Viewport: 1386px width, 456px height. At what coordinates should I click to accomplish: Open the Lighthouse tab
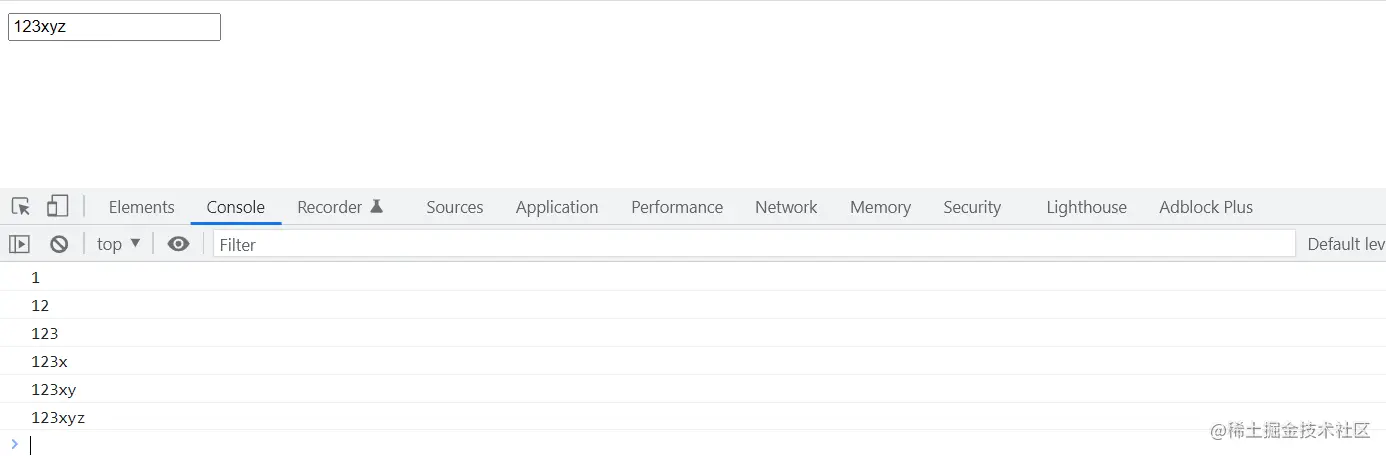(1086, 207)
